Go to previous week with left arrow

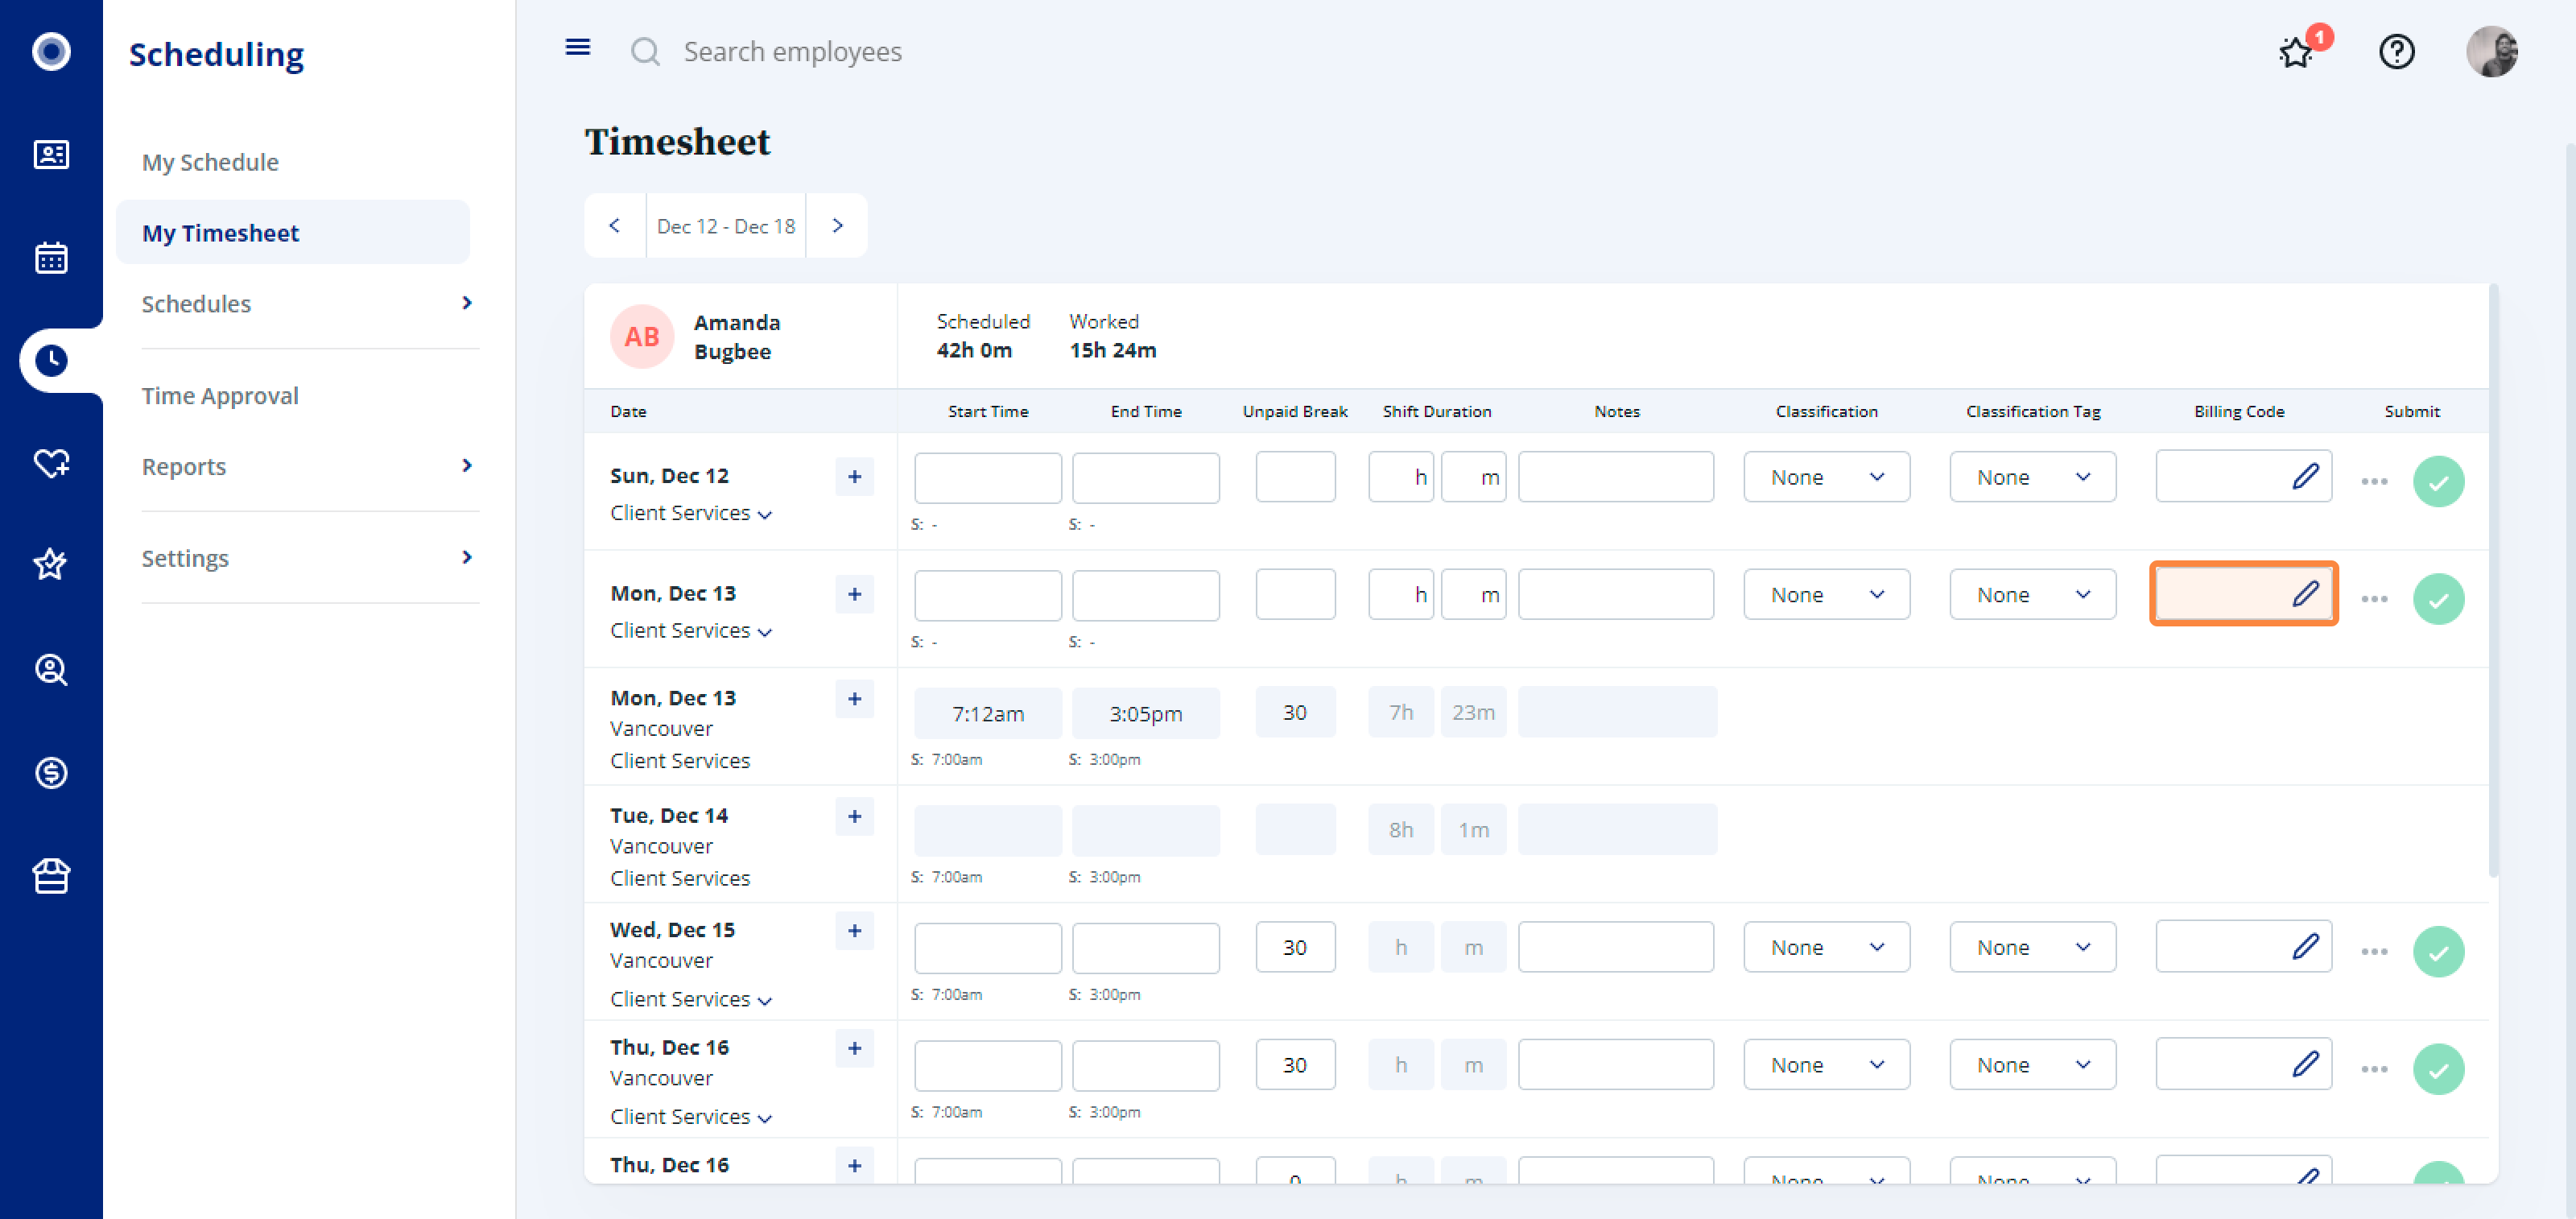pos(614,225)
